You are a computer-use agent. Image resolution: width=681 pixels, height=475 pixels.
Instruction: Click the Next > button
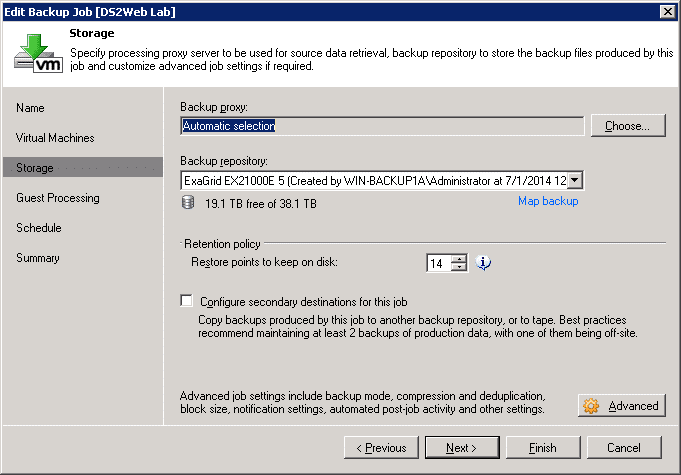pos(462,447)
